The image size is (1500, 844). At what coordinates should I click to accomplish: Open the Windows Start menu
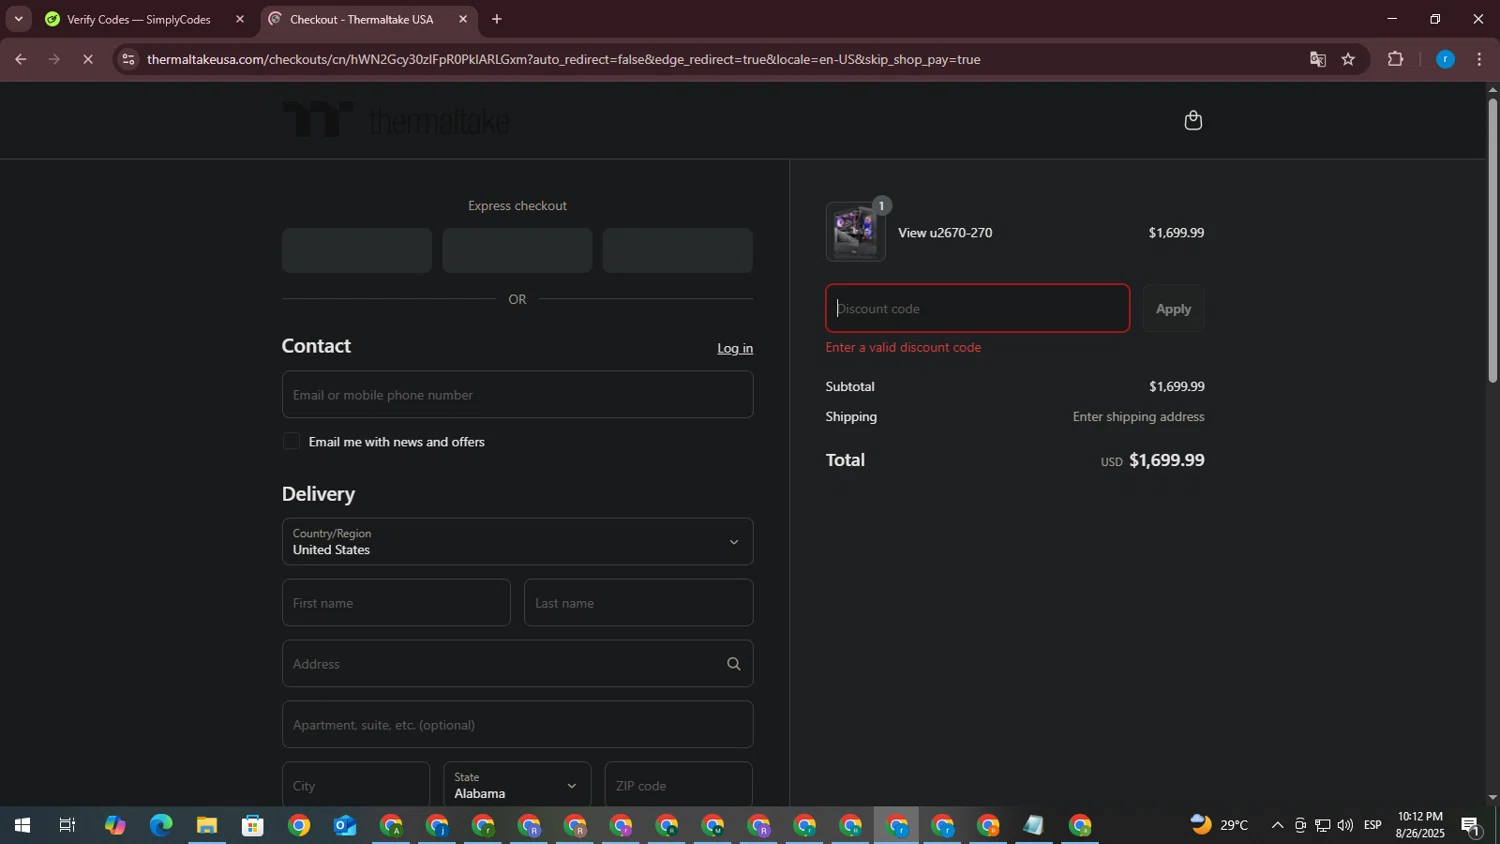[22, 826]
